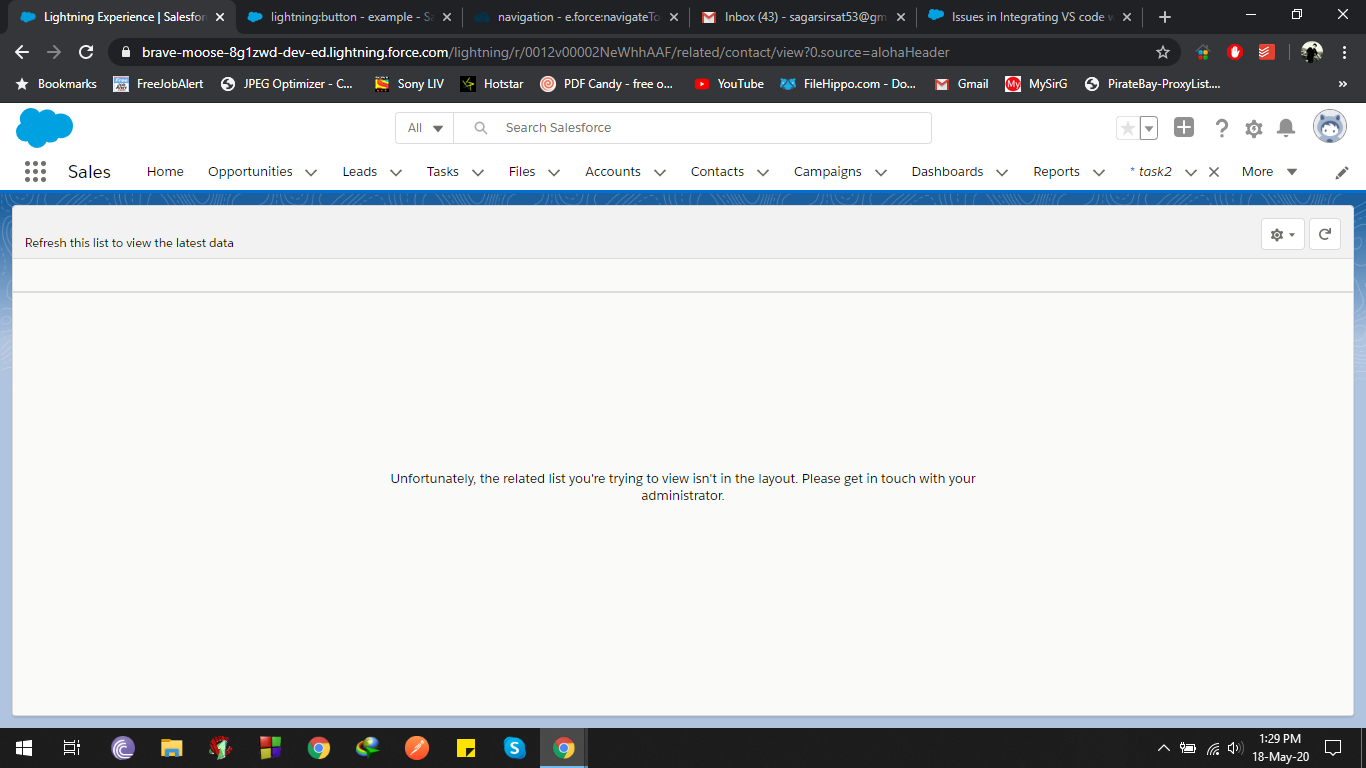Bookmark this page with Chrome's star icon
Screen dimensions: 1366x768
[1163, 52]
